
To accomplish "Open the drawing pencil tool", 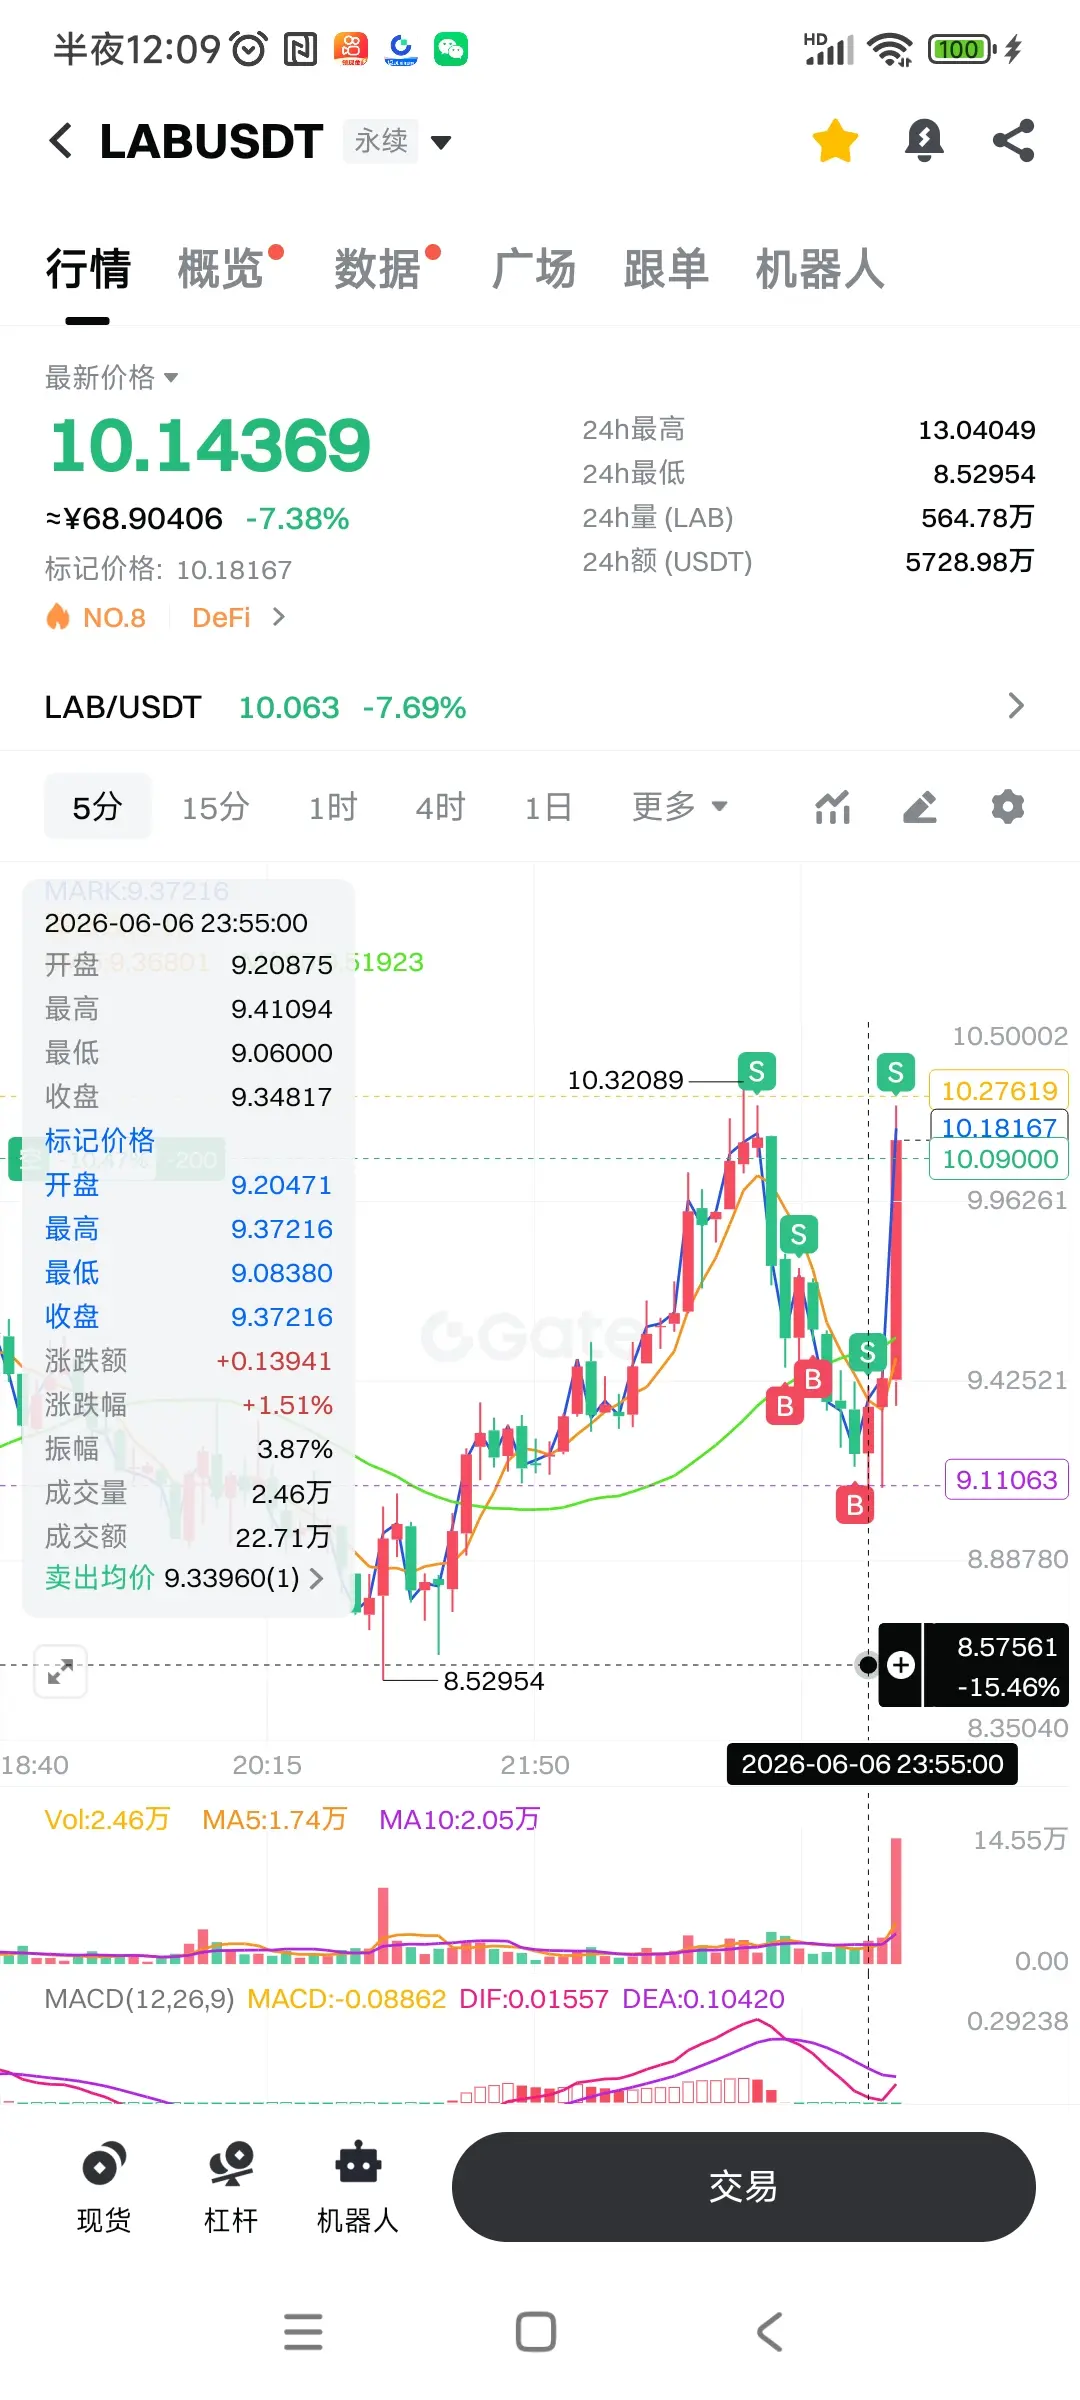I will coord(920,807).
